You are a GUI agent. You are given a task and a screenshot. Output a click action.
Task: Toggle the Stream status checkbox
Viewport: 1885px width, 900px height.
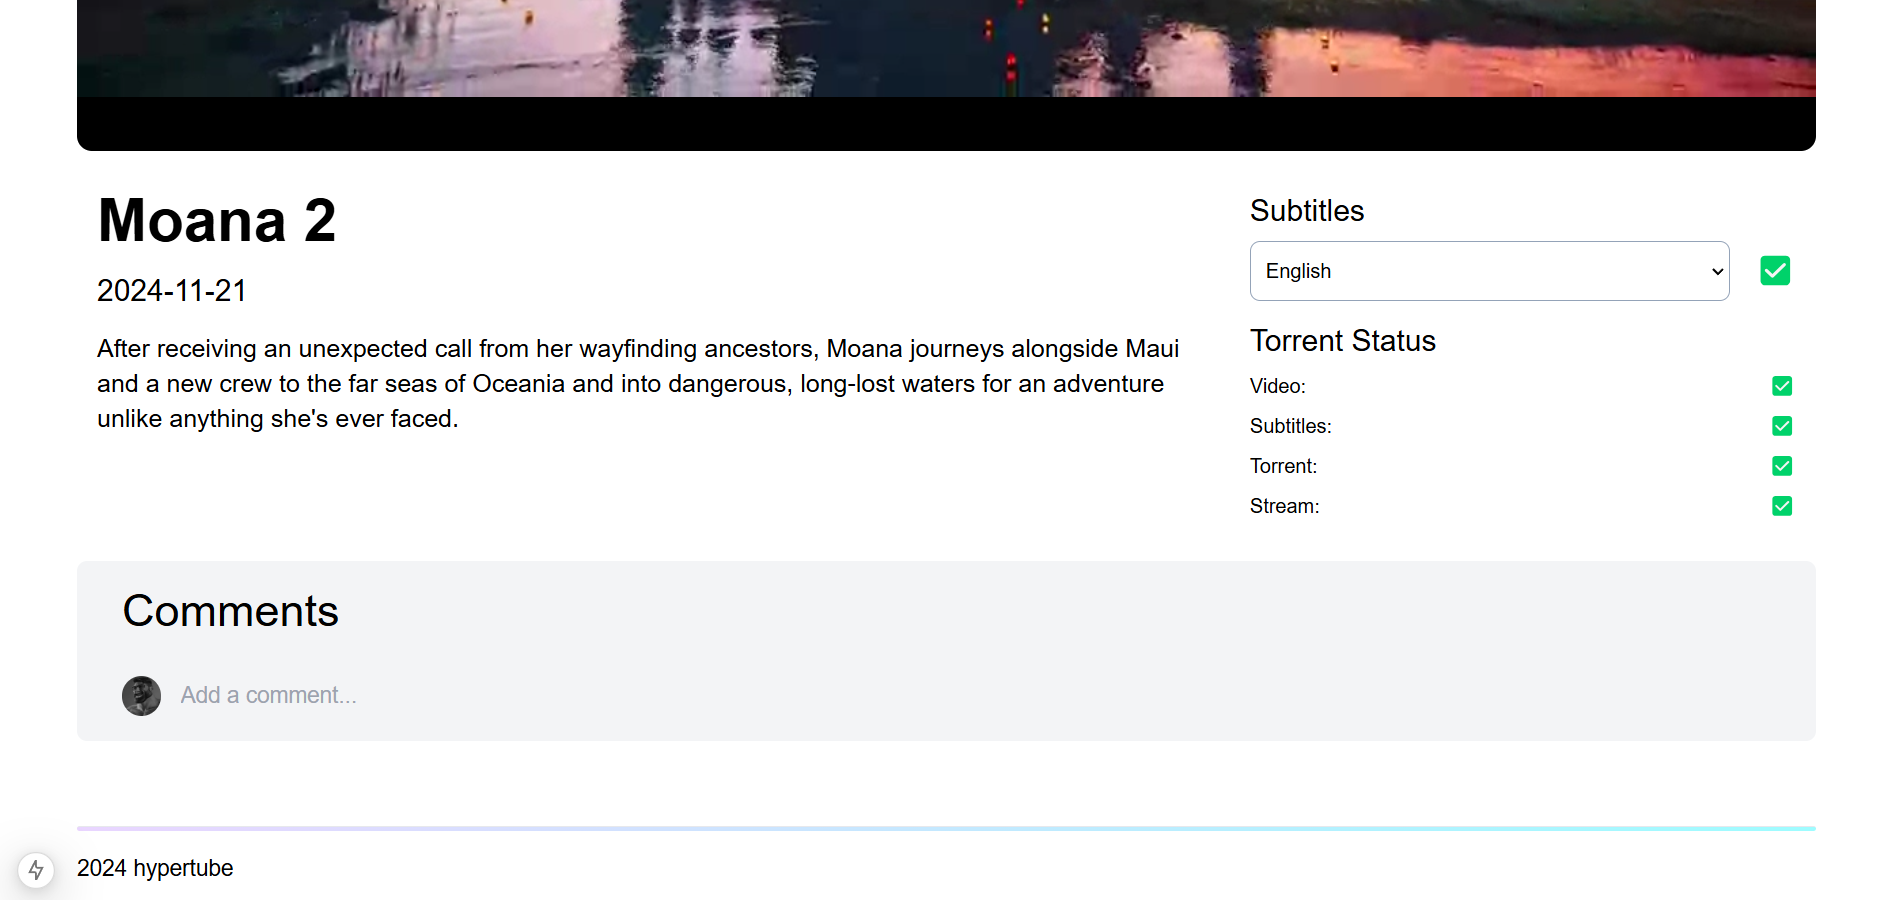click(1782, 506)
